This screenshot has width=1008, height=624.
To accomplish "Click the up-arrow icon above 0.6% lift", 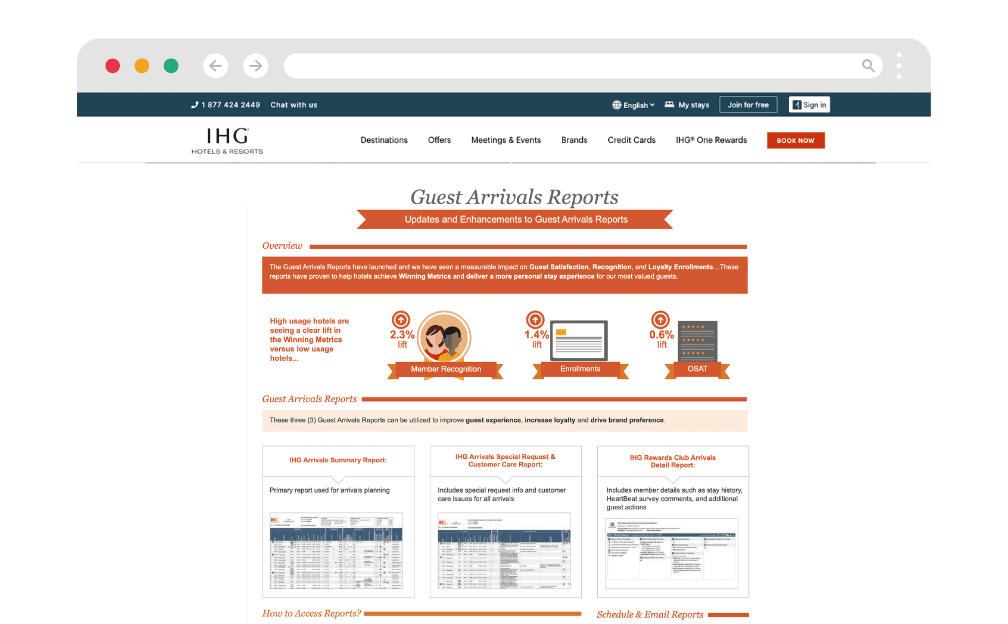I will [x=660, y=319].
